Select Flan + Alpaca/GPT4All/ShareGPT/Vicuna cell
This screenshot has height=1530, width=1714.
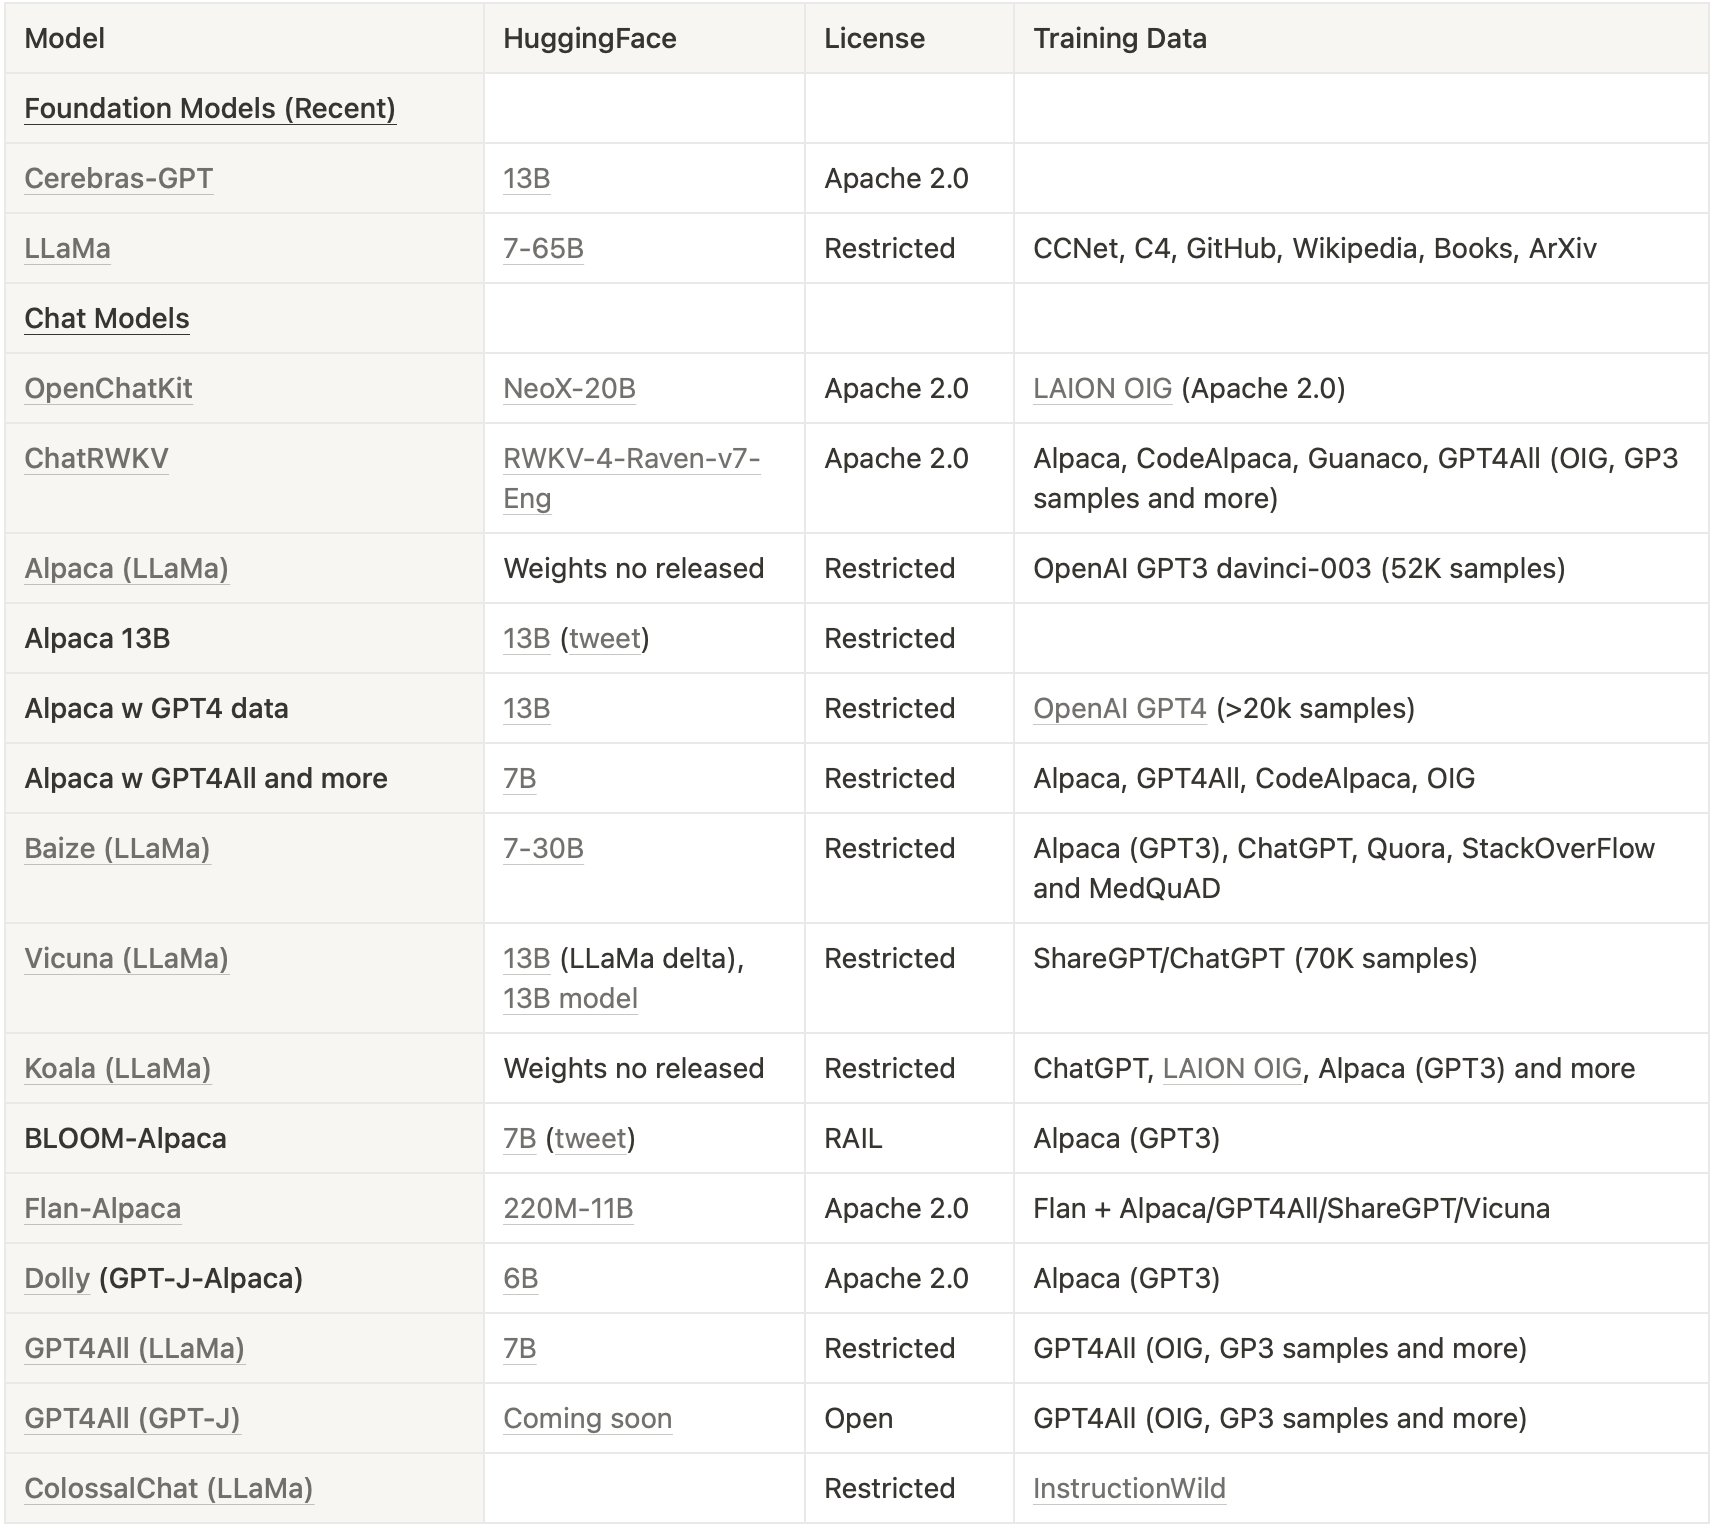(1361, 1208)
